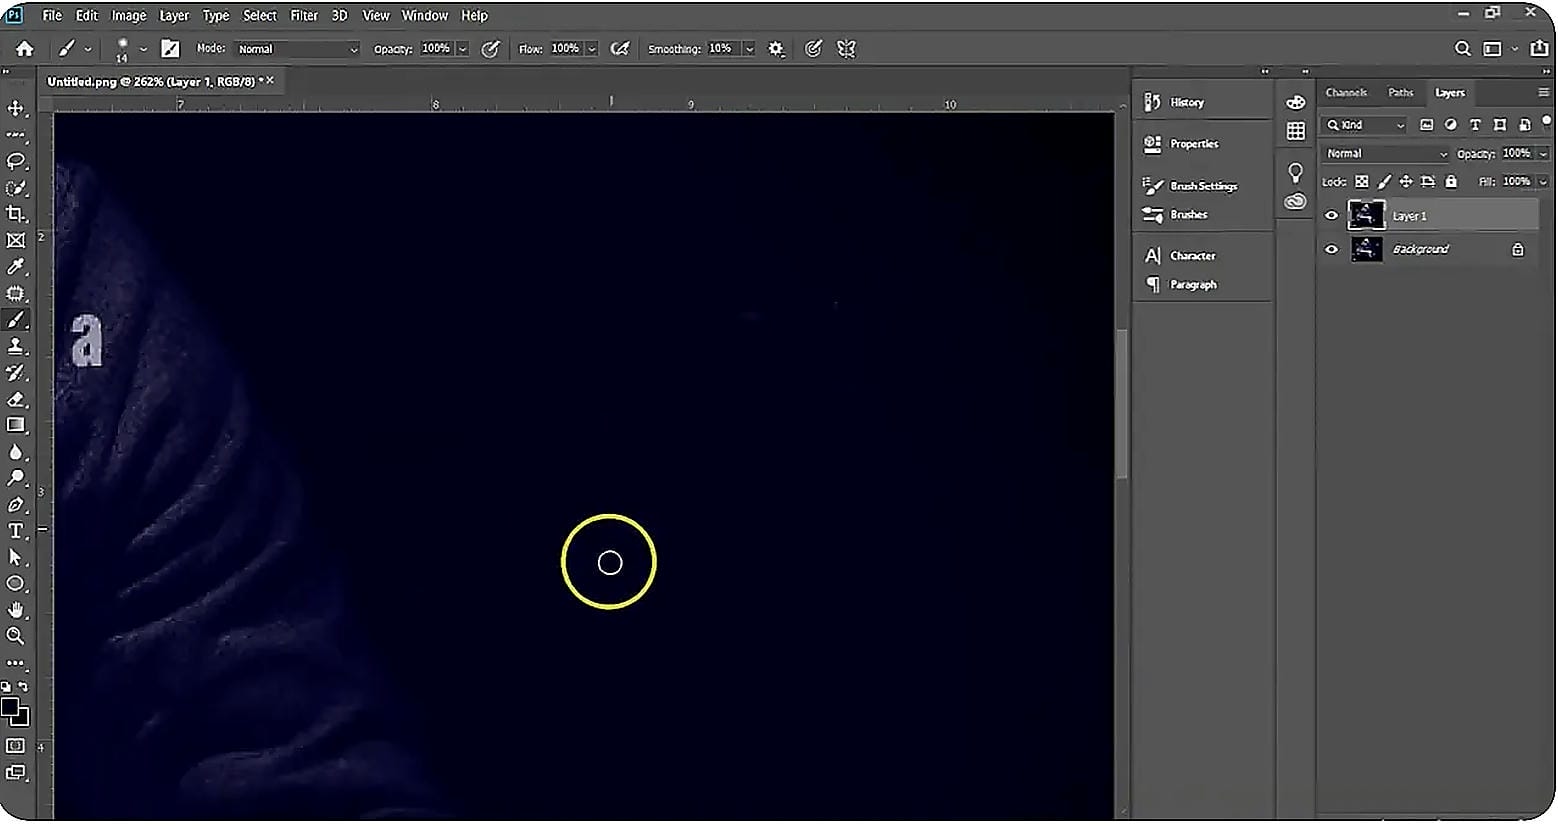Viewport: 1558px width, 826px height.
Task: Select the Lasso tool
Action: pyautogui.click(x=16, y=161)
